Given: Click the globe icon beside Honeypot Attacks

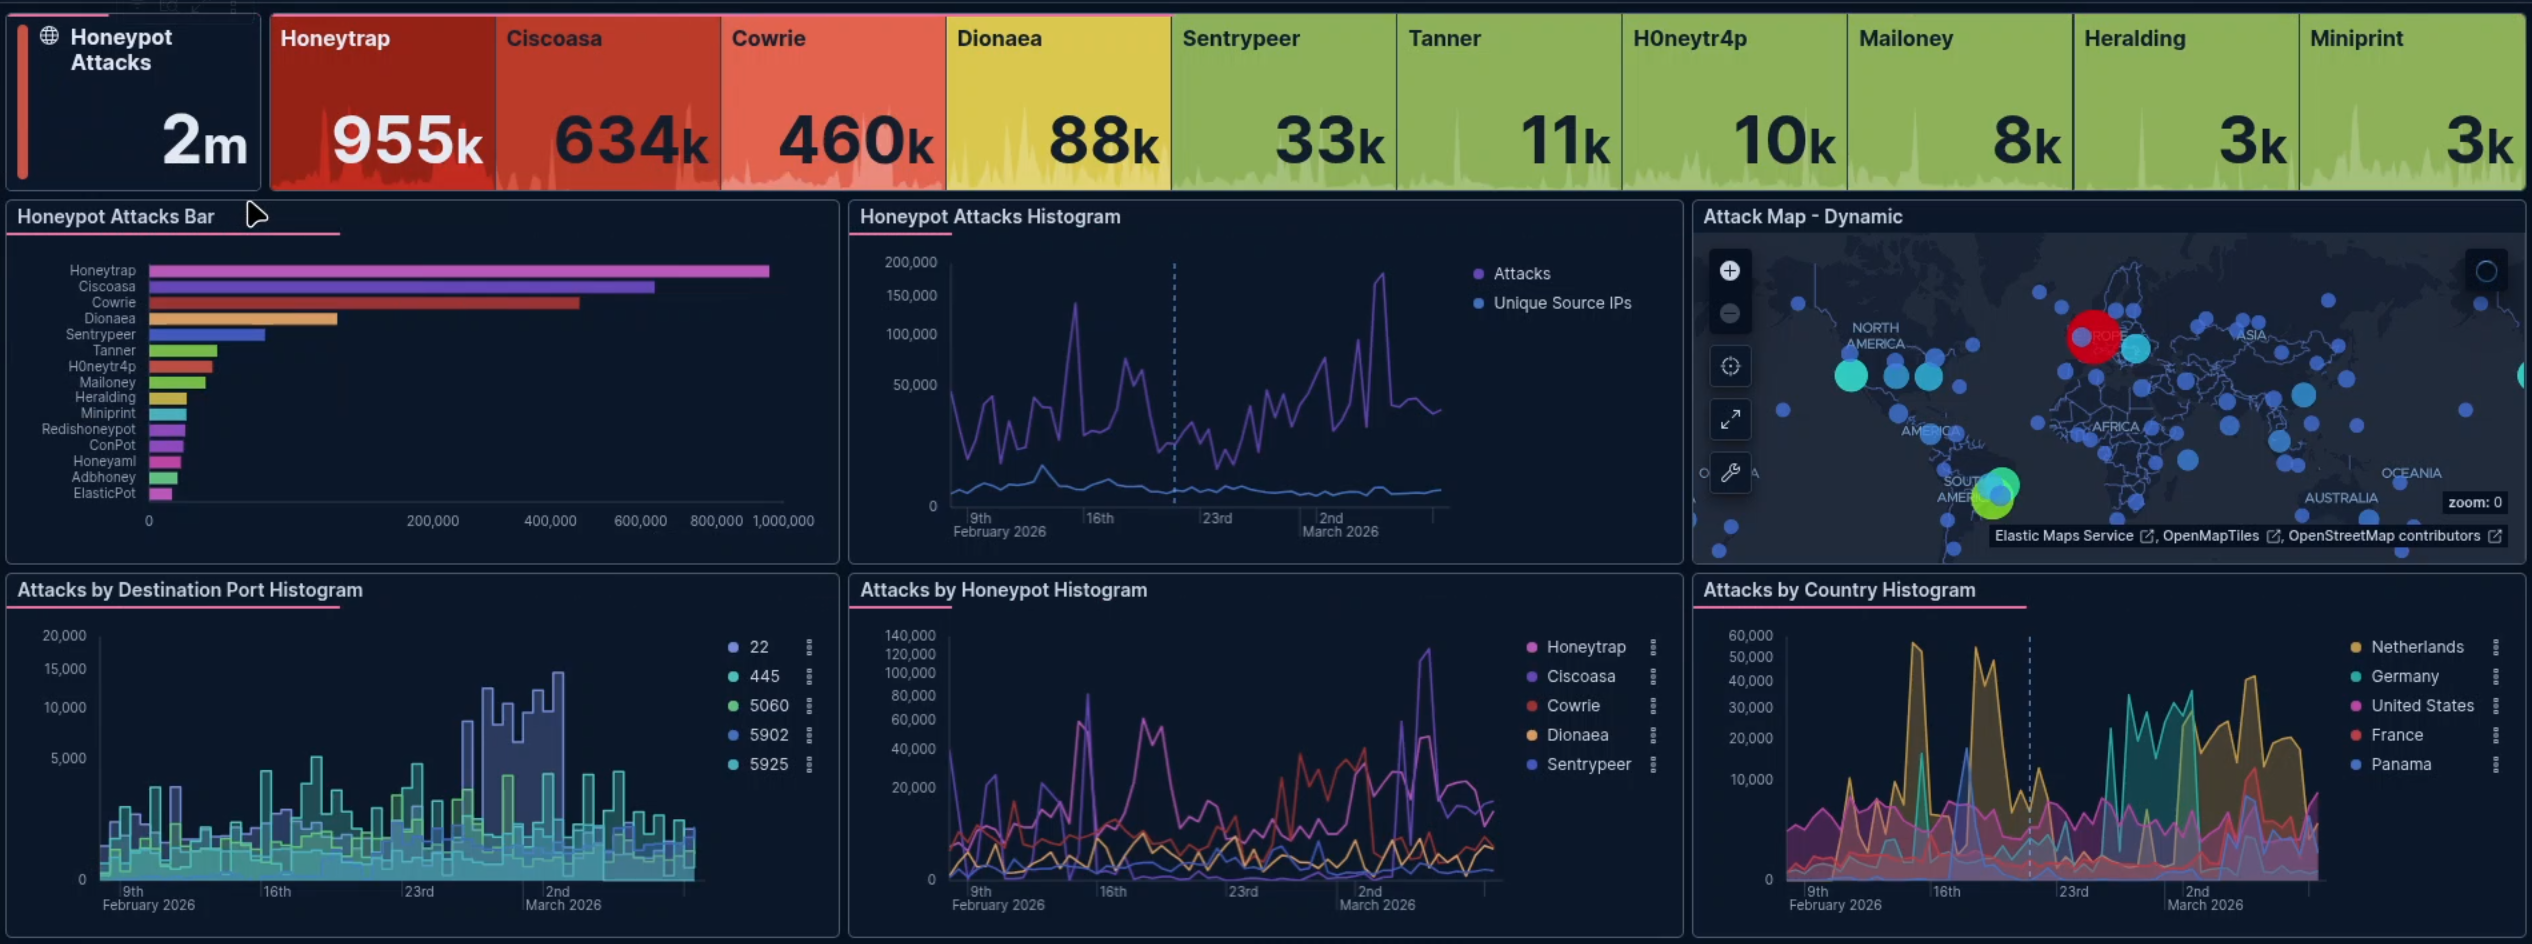Looking at the screenshot, I should pyautogui.click(x=49, y=37).
